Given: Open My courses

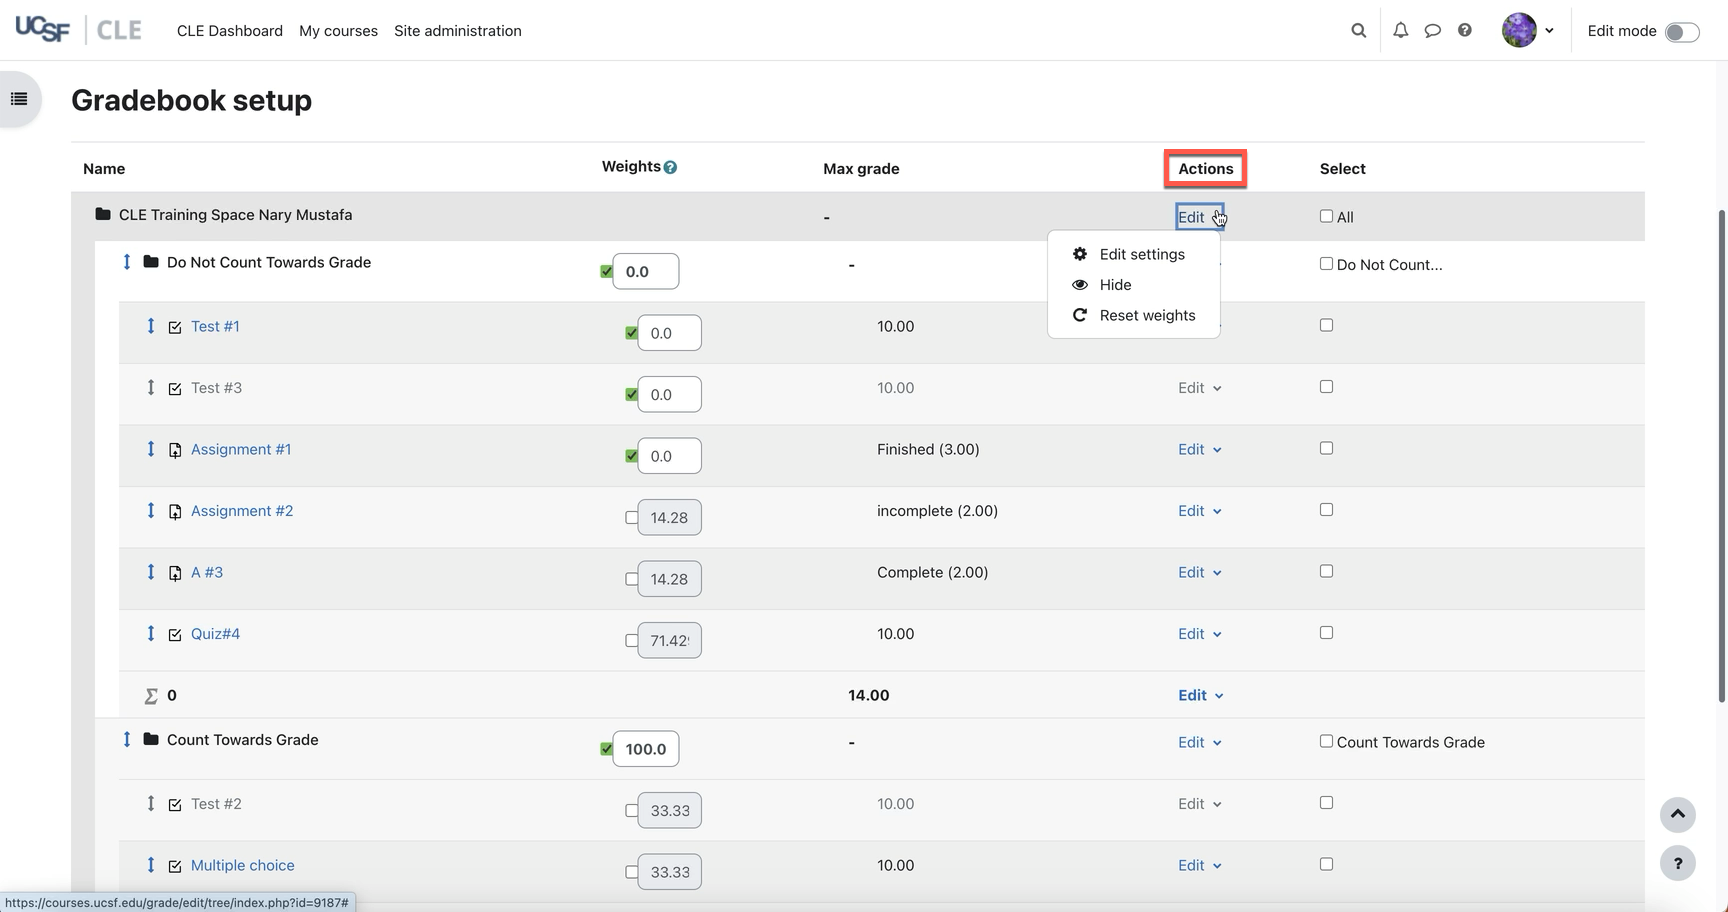Looking at the screenshot, I should 338,31.
